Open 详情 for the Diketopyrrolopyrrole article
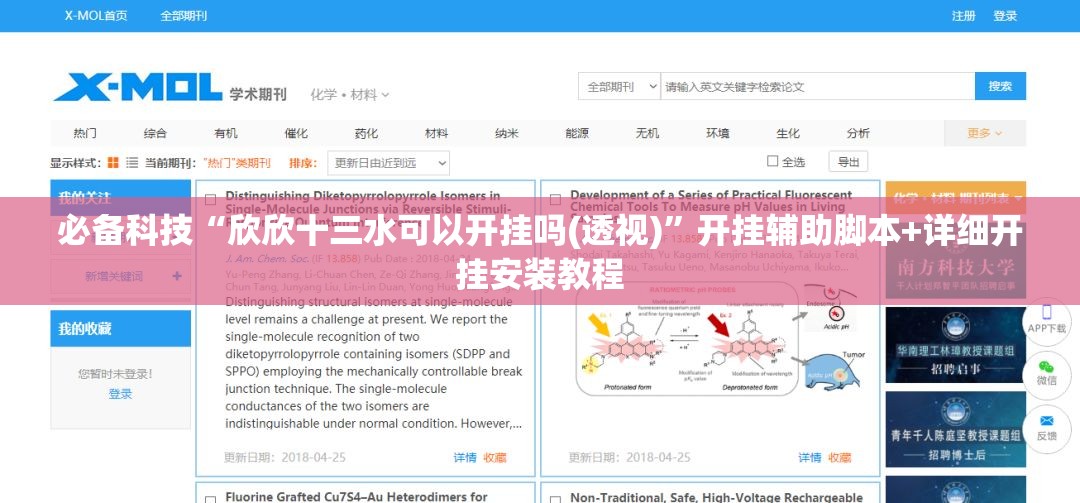Screen dimensions: 1080x503 465,457
